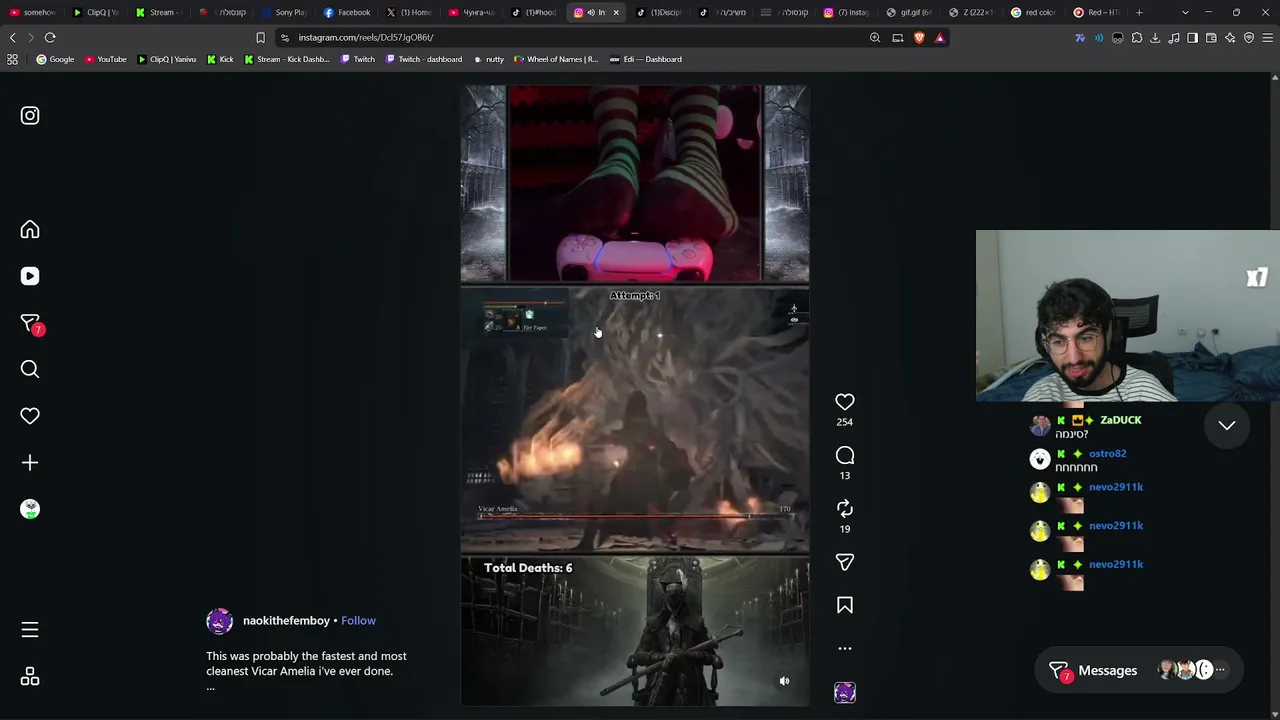Viewport: 1280px width, 720px height.
Task: Switch to the (1) Home X tab
Action: pos(410,13)
